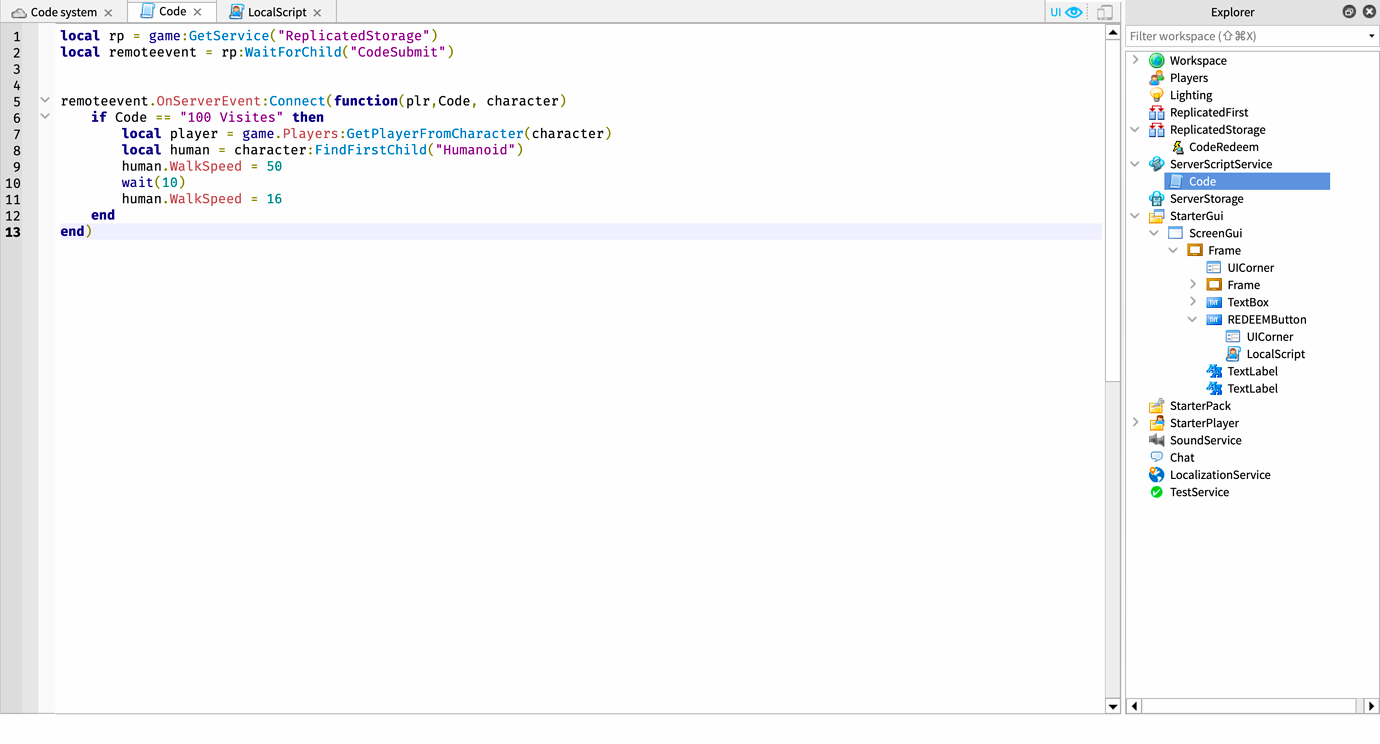Close the LocalScript tab
The image size is (1380, 744).
tap(317, 13)
